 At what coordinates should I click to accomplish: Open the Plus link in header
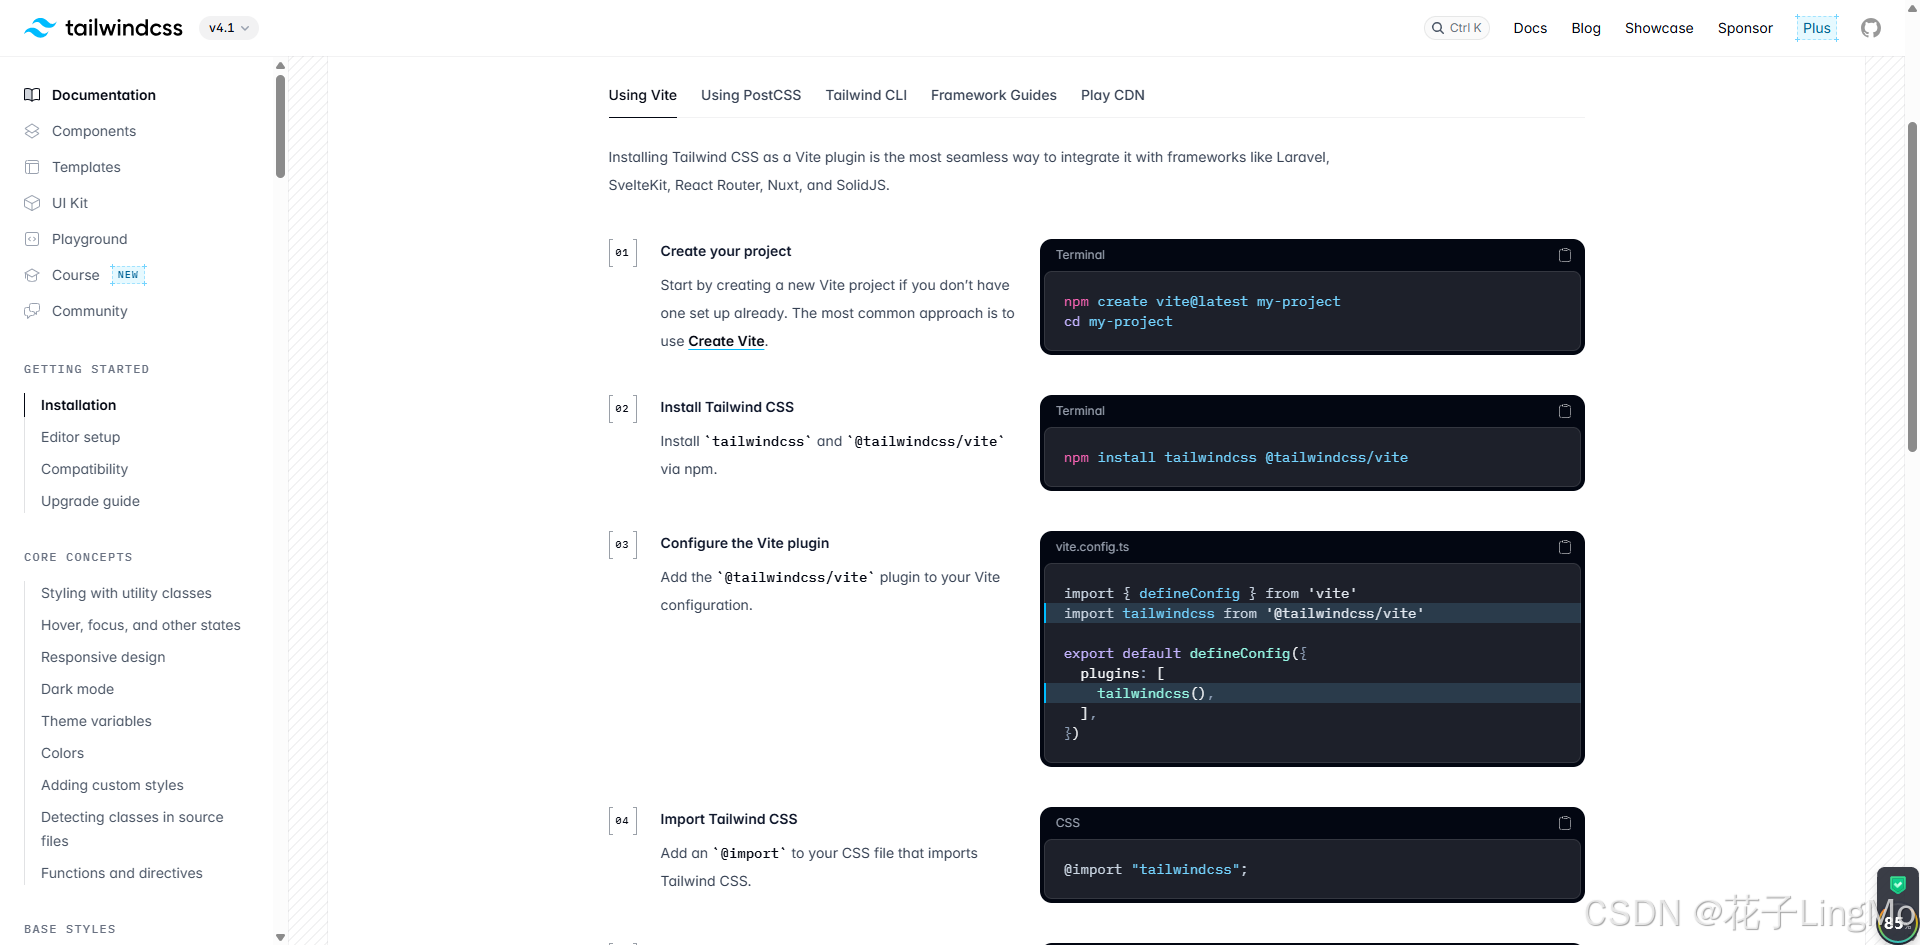coord(1816,28)
